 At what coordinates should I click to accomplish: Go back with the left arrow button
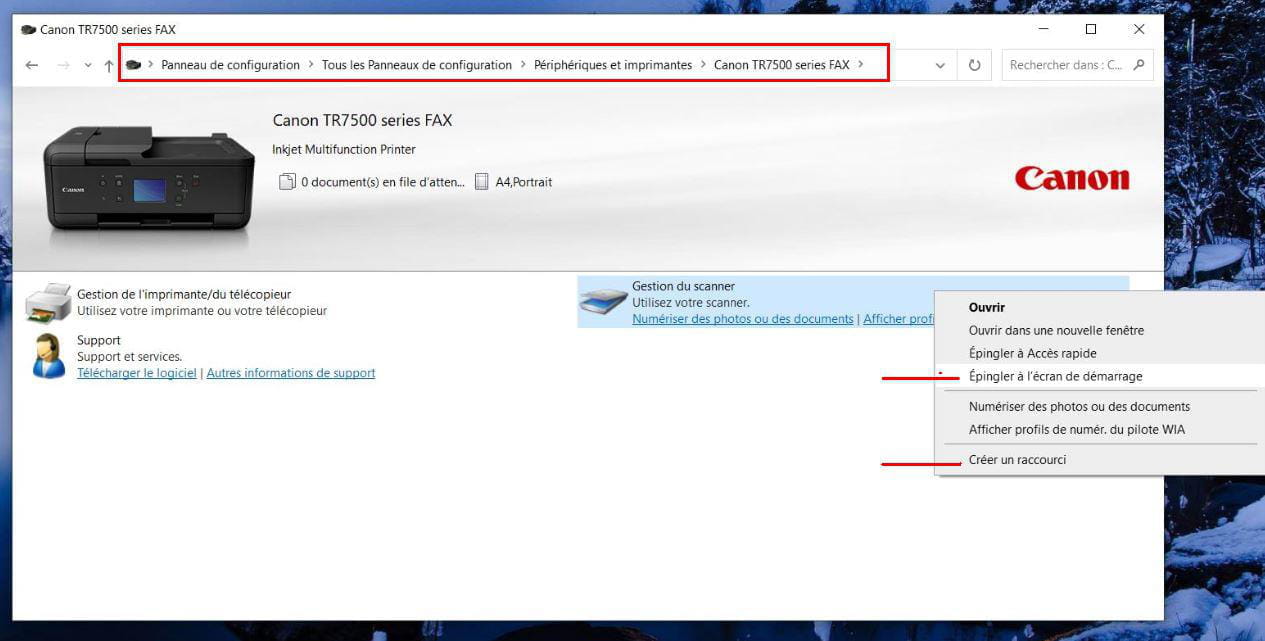pos(32,65)
